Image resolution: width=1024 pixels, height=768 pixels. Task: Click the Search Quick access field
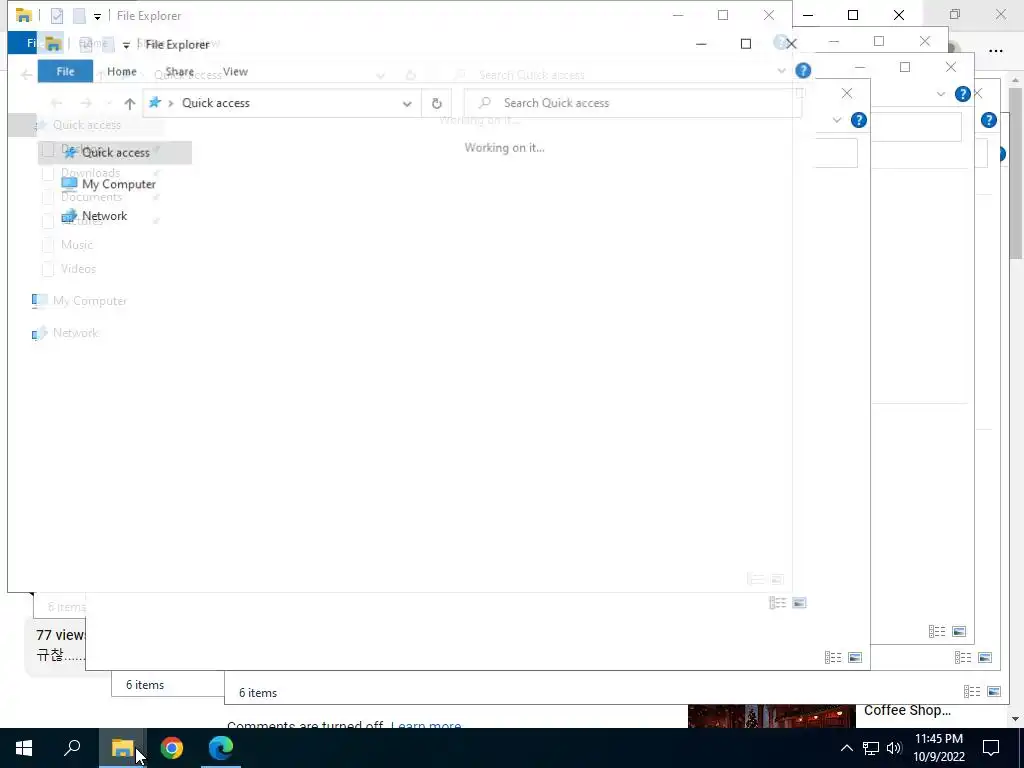click(632, 103)
